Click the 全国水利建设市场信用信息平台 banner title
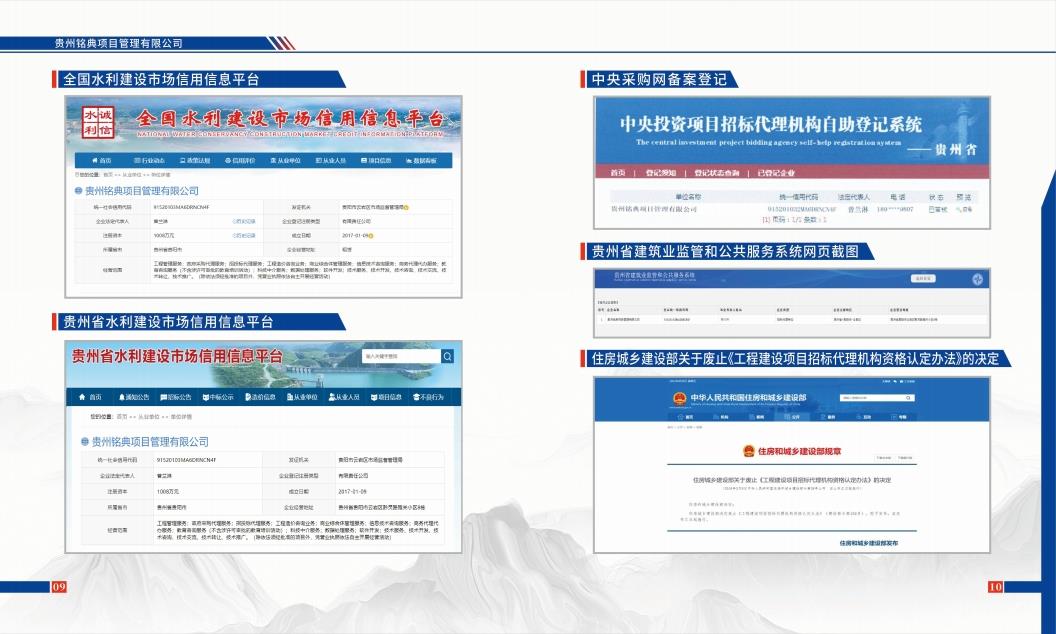 290,119
